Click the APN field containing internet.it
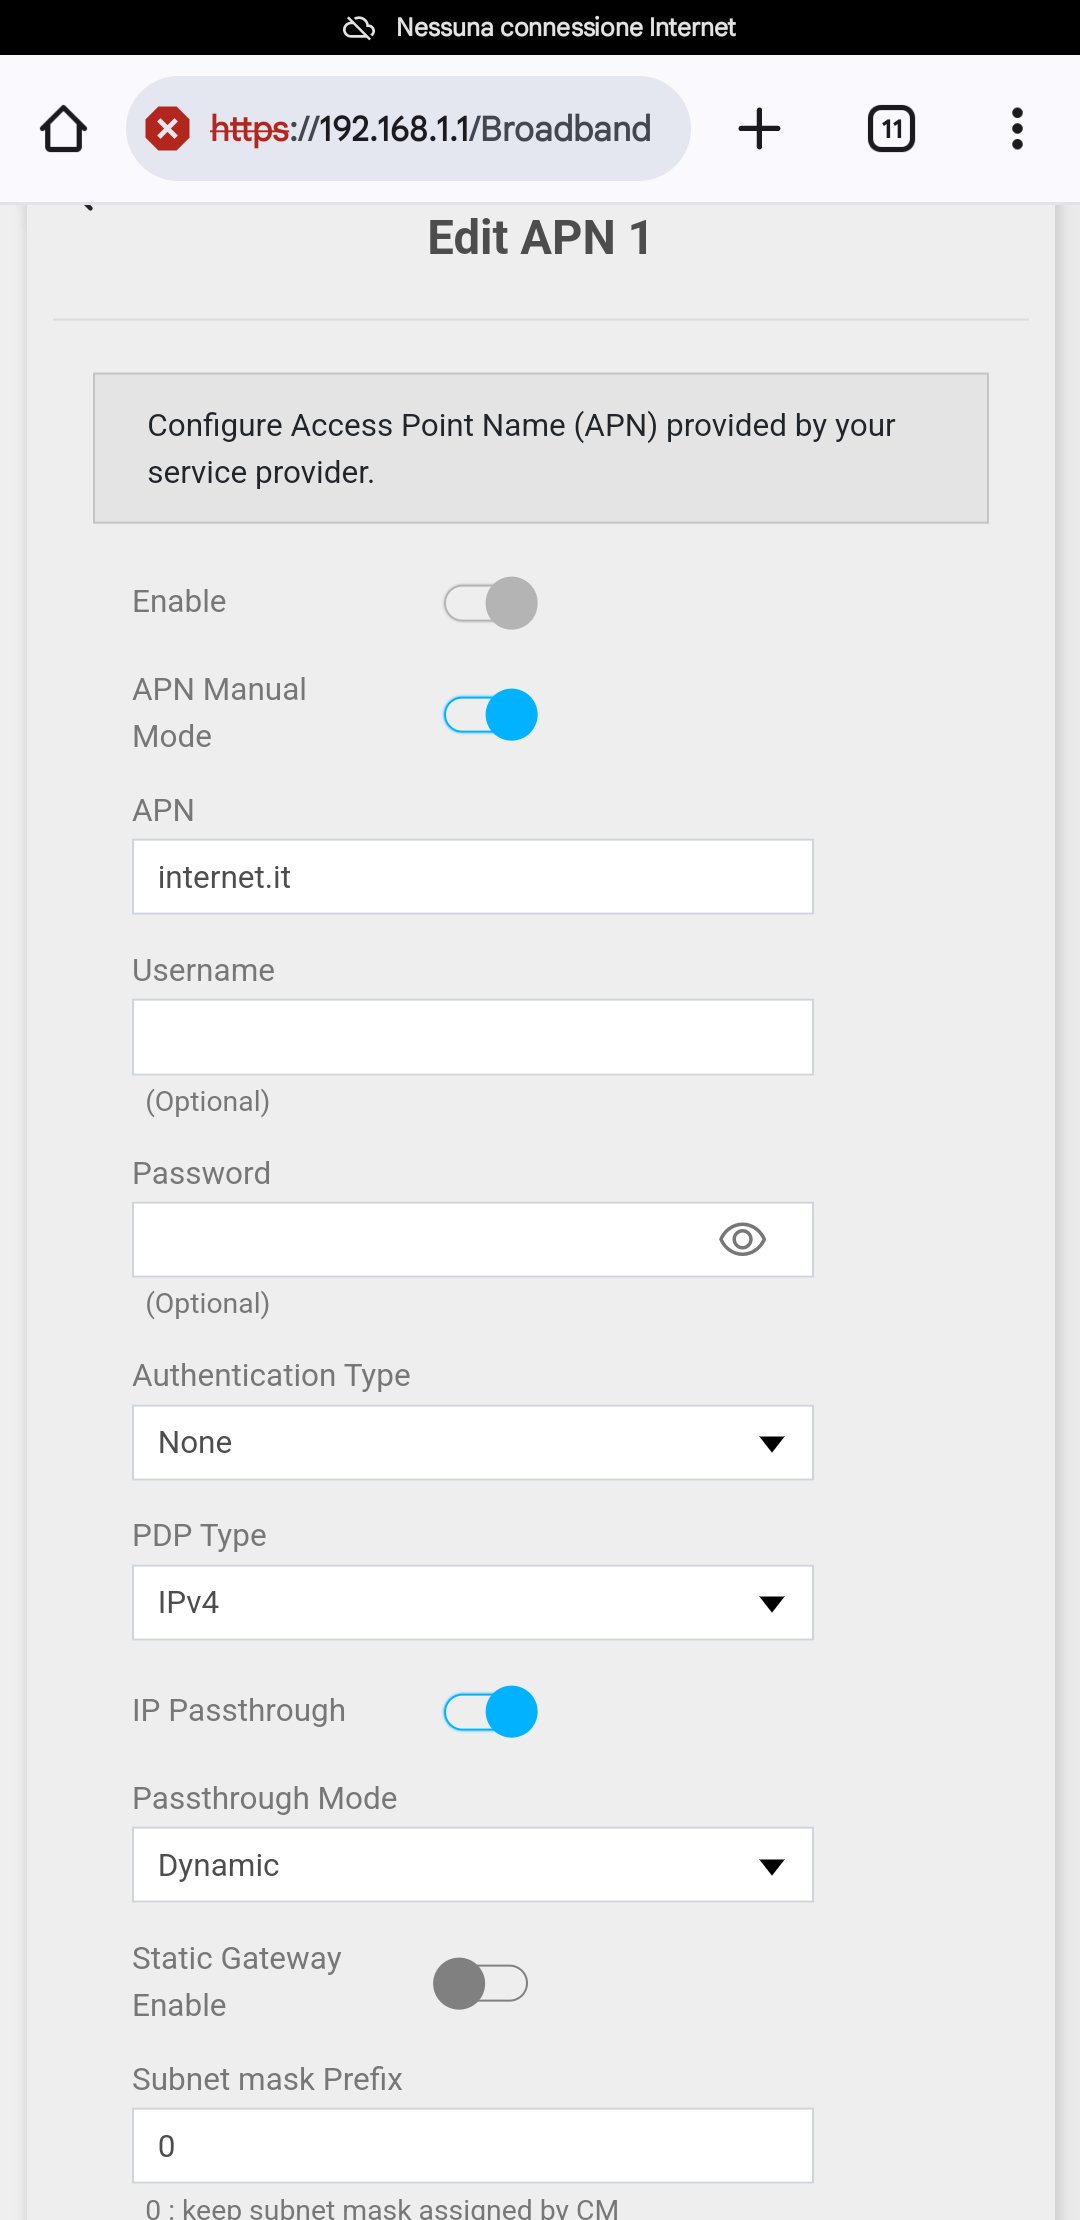Viewport: 1080px width, 2220px height. (473, 877)
